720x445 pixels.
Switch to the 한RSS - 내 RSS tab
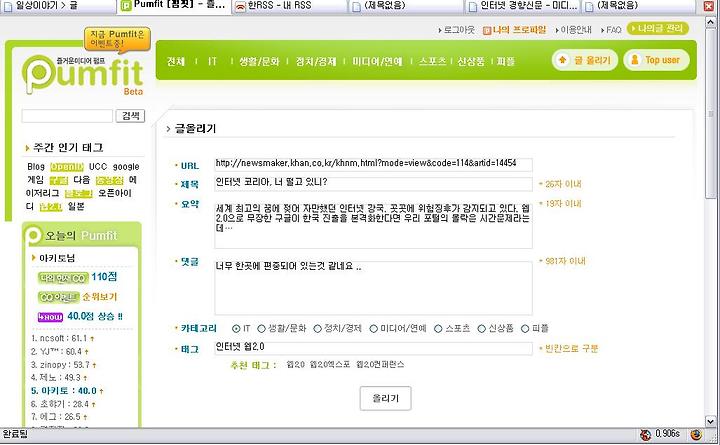(289, 6)
